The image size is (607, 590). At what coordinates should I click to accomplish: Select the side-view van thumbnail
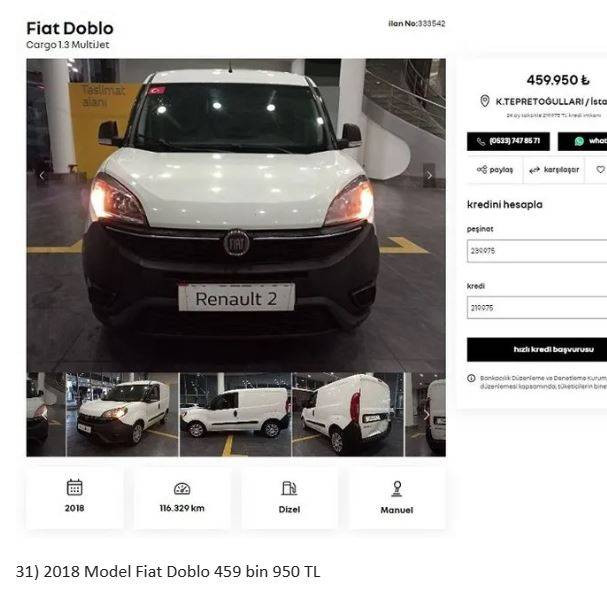pos(235,414)
